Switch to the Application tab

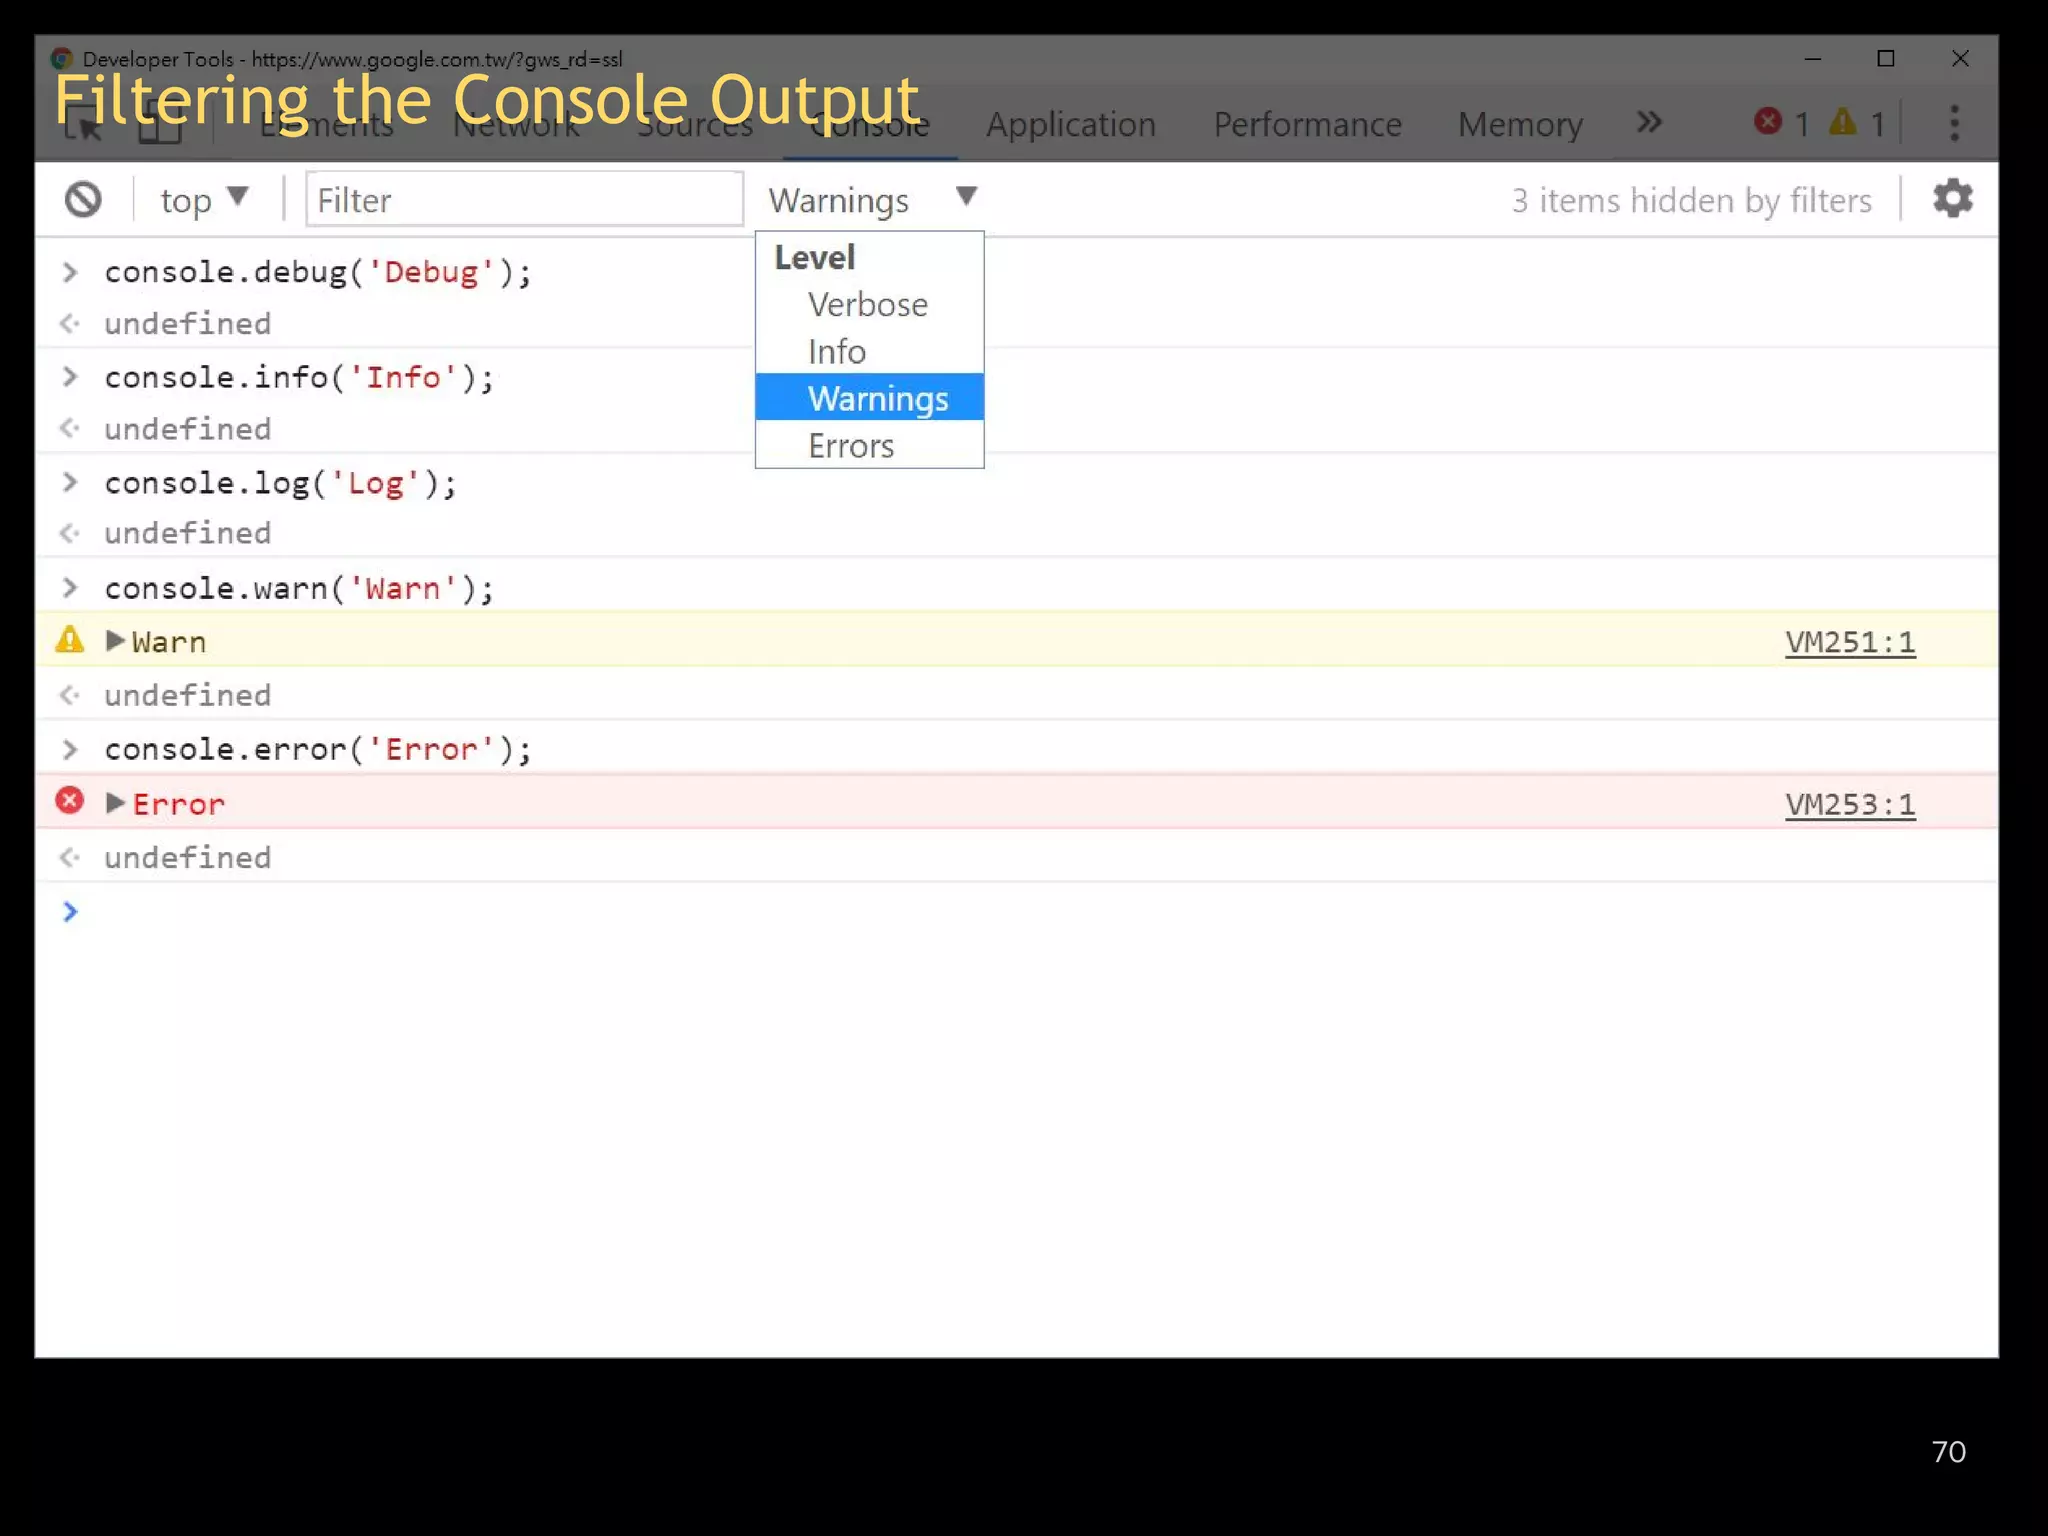click(1071, 124)
